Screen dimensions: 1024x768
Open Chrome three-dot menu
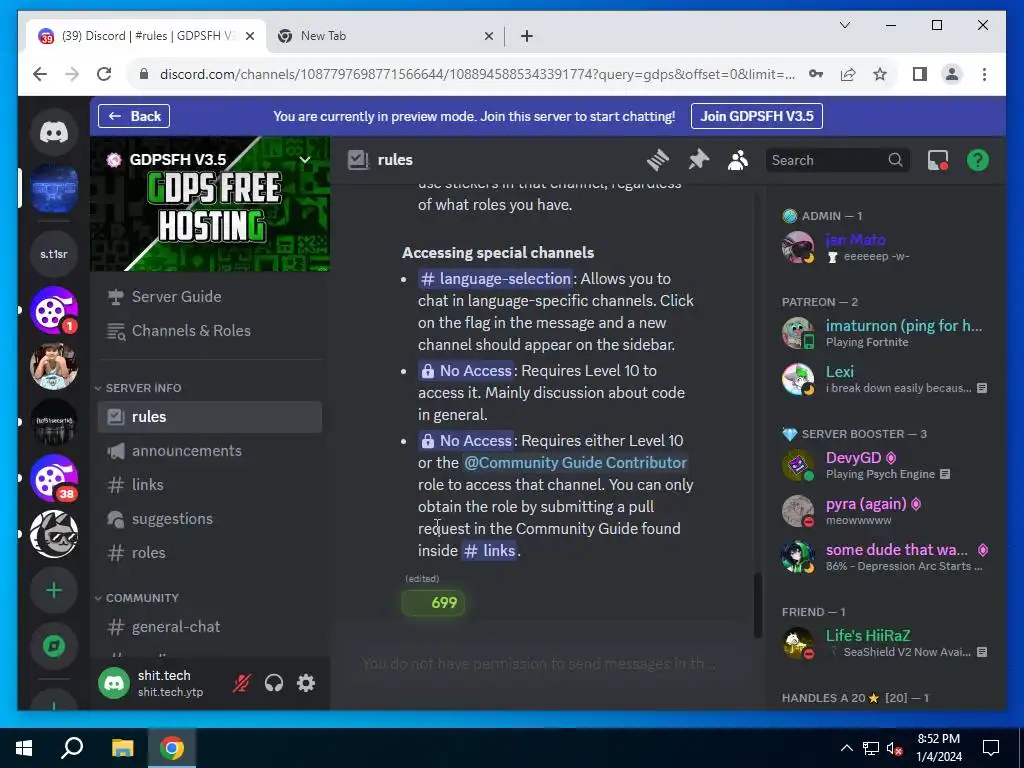(984, 74)
